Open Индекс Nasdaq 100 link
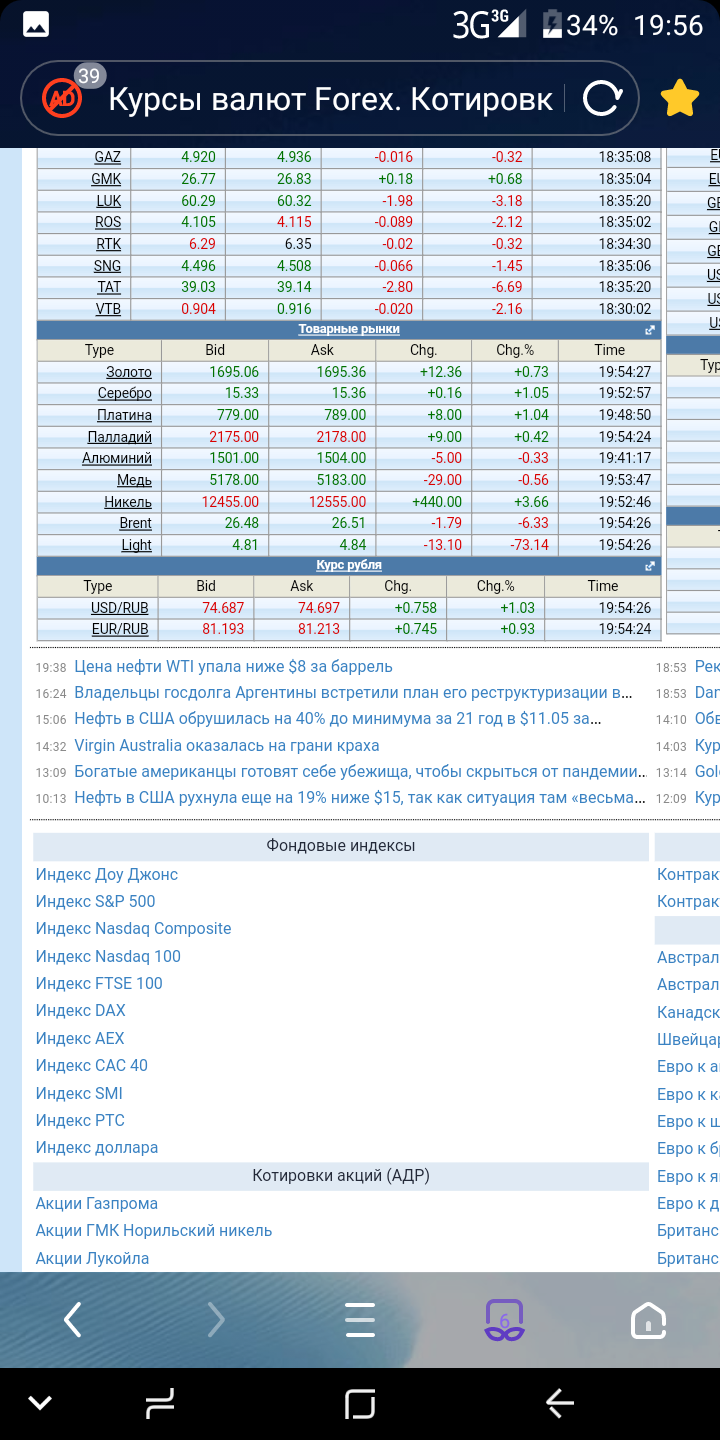The width and height of the screenshot is (720, 1440). pos(108,956)
